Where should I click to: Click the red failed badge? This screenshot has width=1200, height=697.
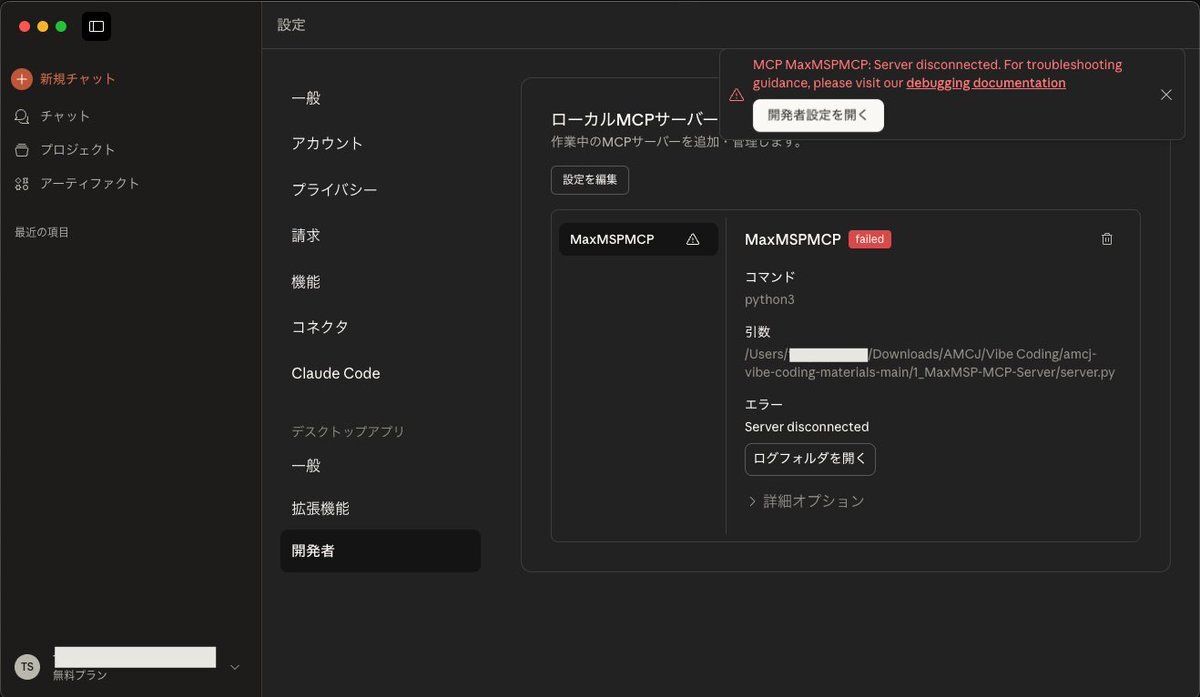coord(870,240)
